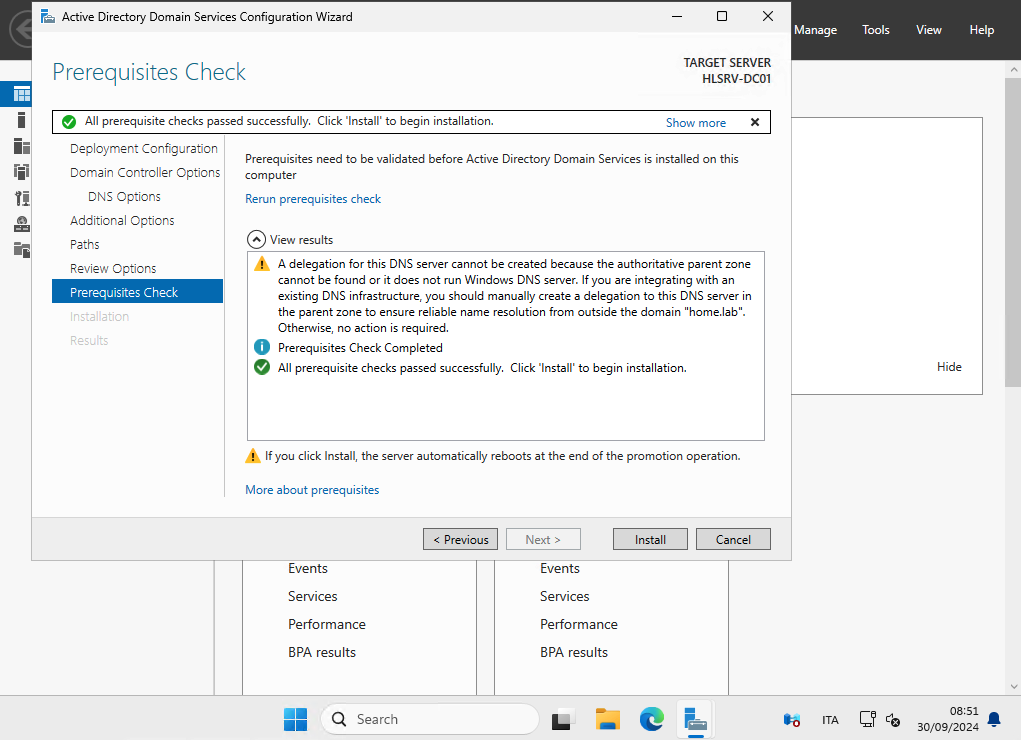Click Rerun prerequisites check link
This screenshot has height=740, width=1021.
pyautogui.click(x=313, y=199)
